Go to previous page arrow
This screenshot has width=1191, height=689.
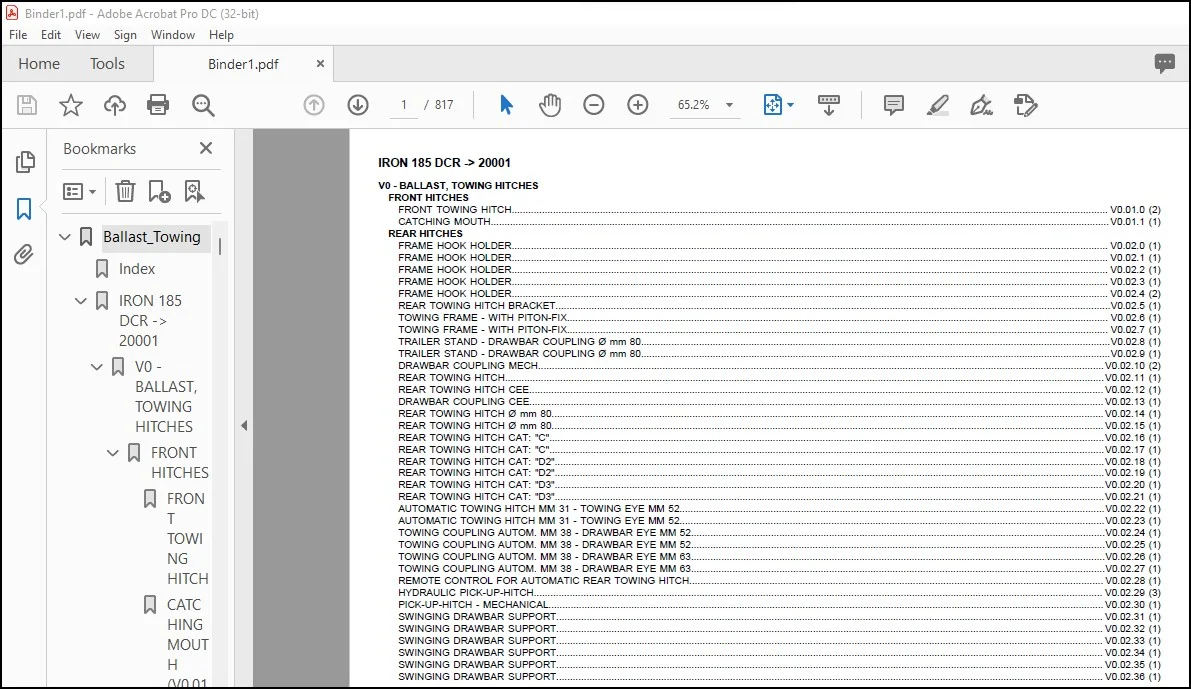pyautogui.click(x=314, y=105)
